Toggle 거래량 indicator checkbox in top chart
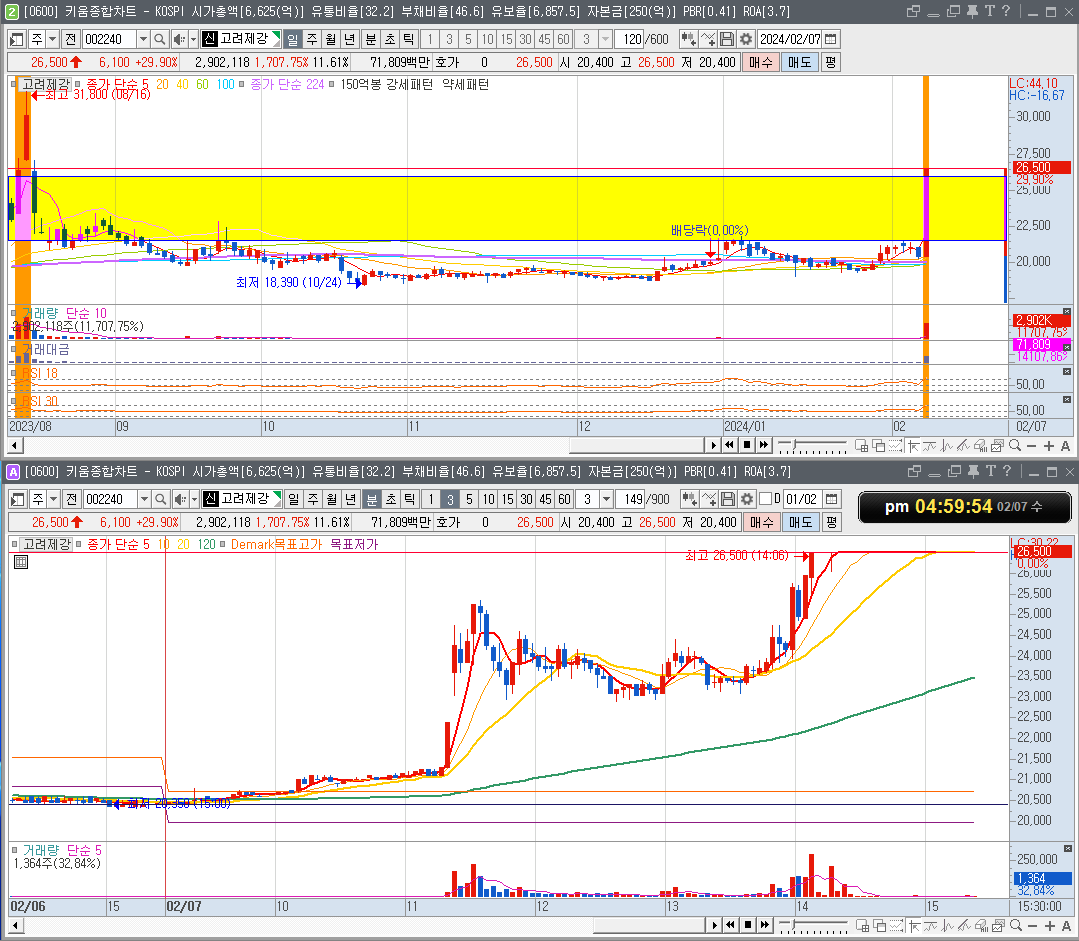Image resolution: width=1079 pixels, height=941 pixels. (x=14, y=313)
